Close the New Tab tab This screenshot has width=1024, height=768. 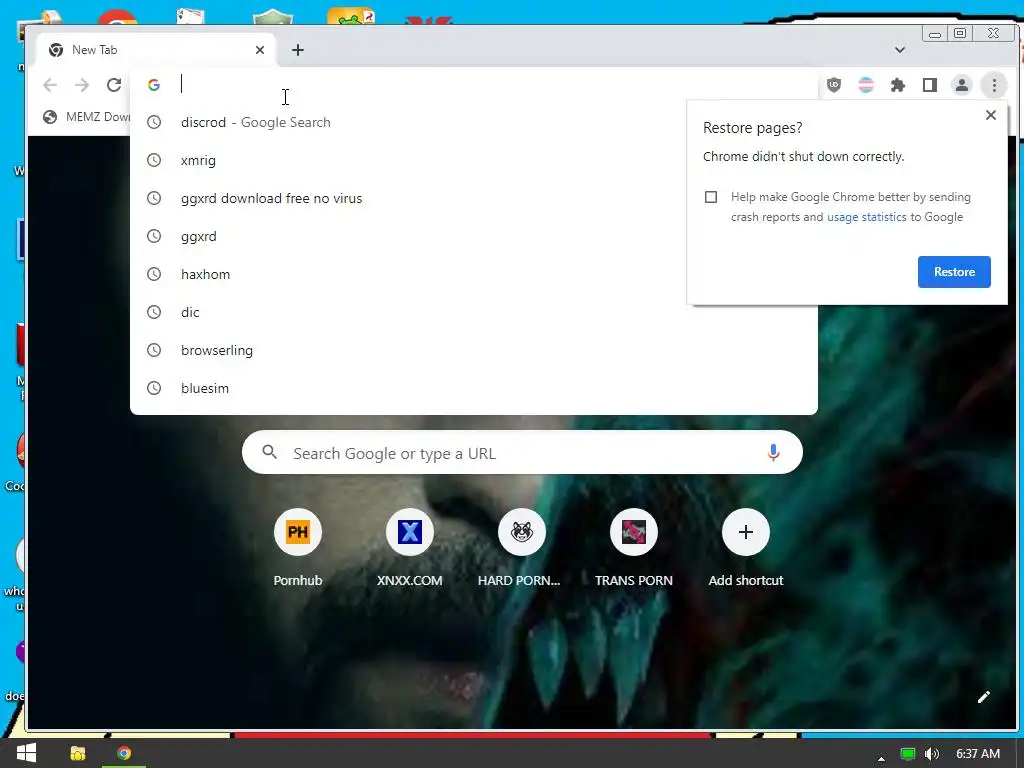point(260,50)
